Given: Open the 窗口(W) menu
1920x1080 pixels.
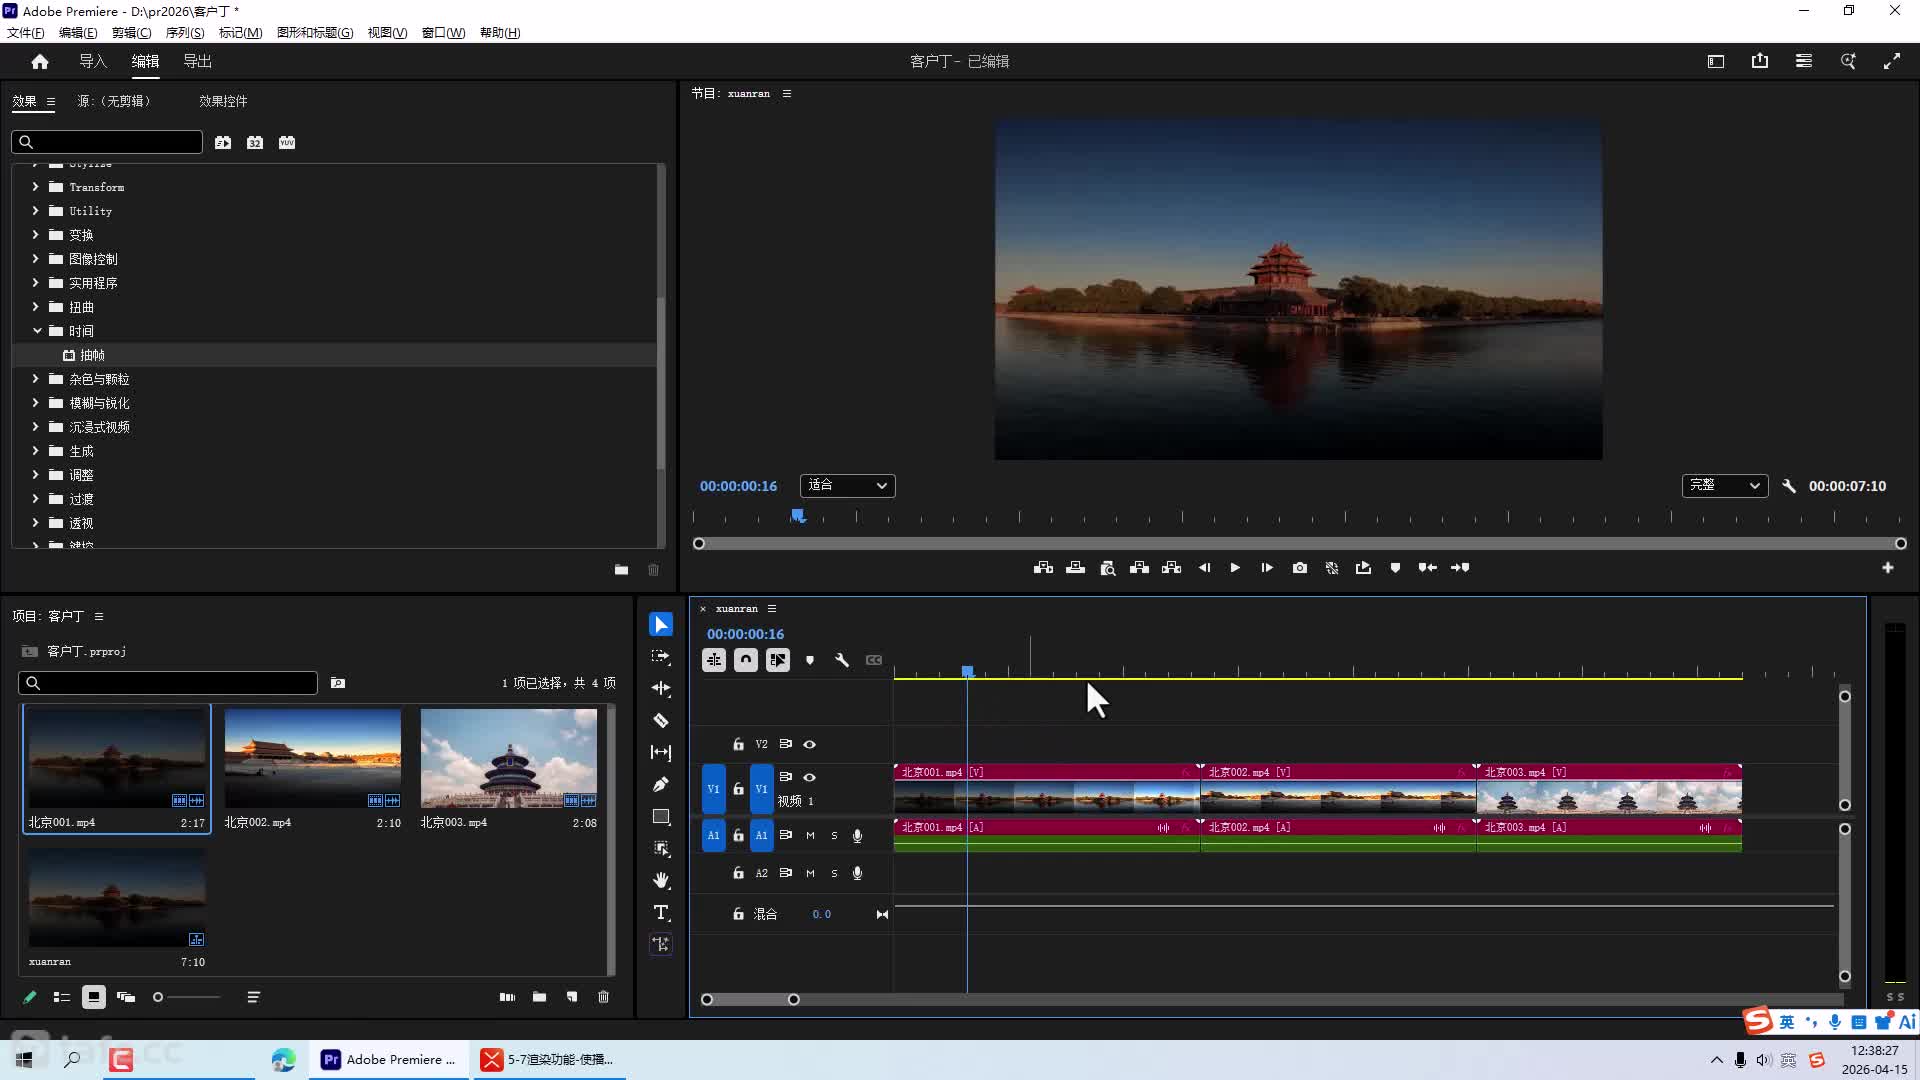Looking at the screenshot, I should pos(443,33).
